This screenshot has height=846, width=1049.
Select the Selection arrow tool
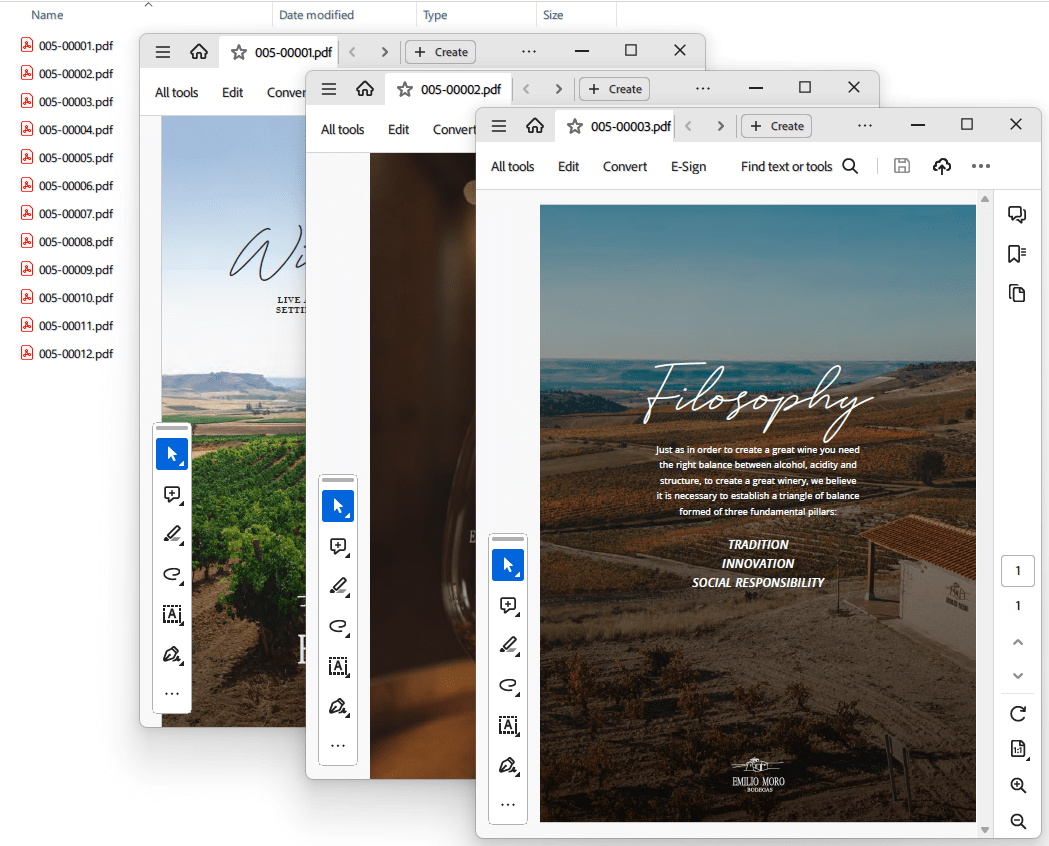508,565
